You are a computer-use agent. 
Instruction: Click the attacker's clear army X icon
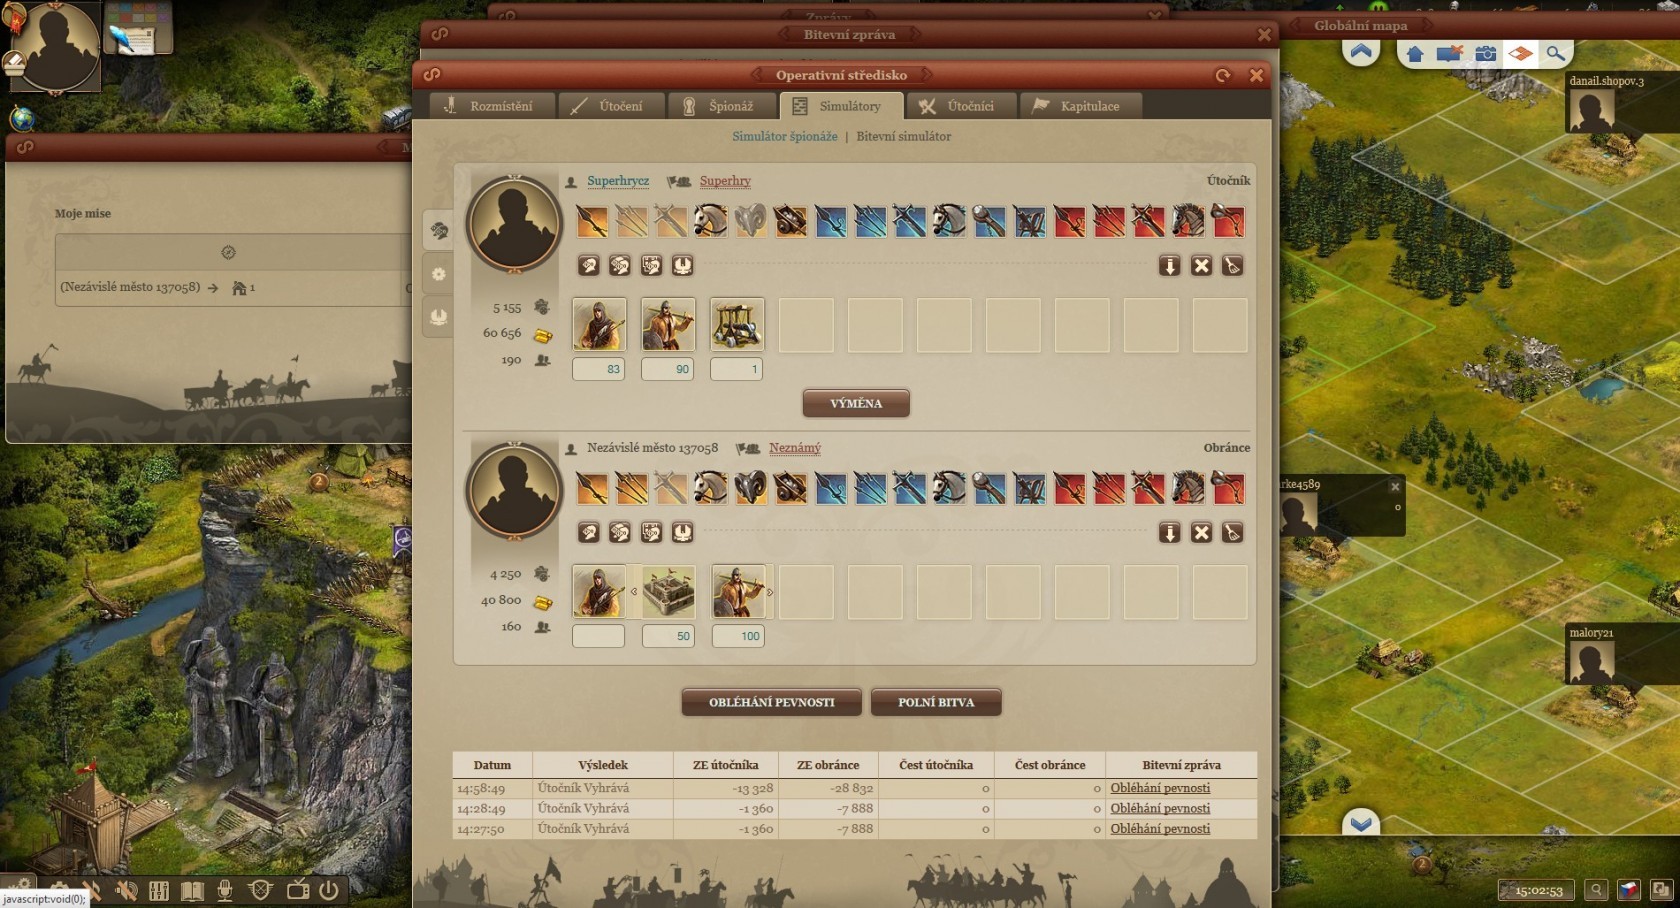point(1201,265)
